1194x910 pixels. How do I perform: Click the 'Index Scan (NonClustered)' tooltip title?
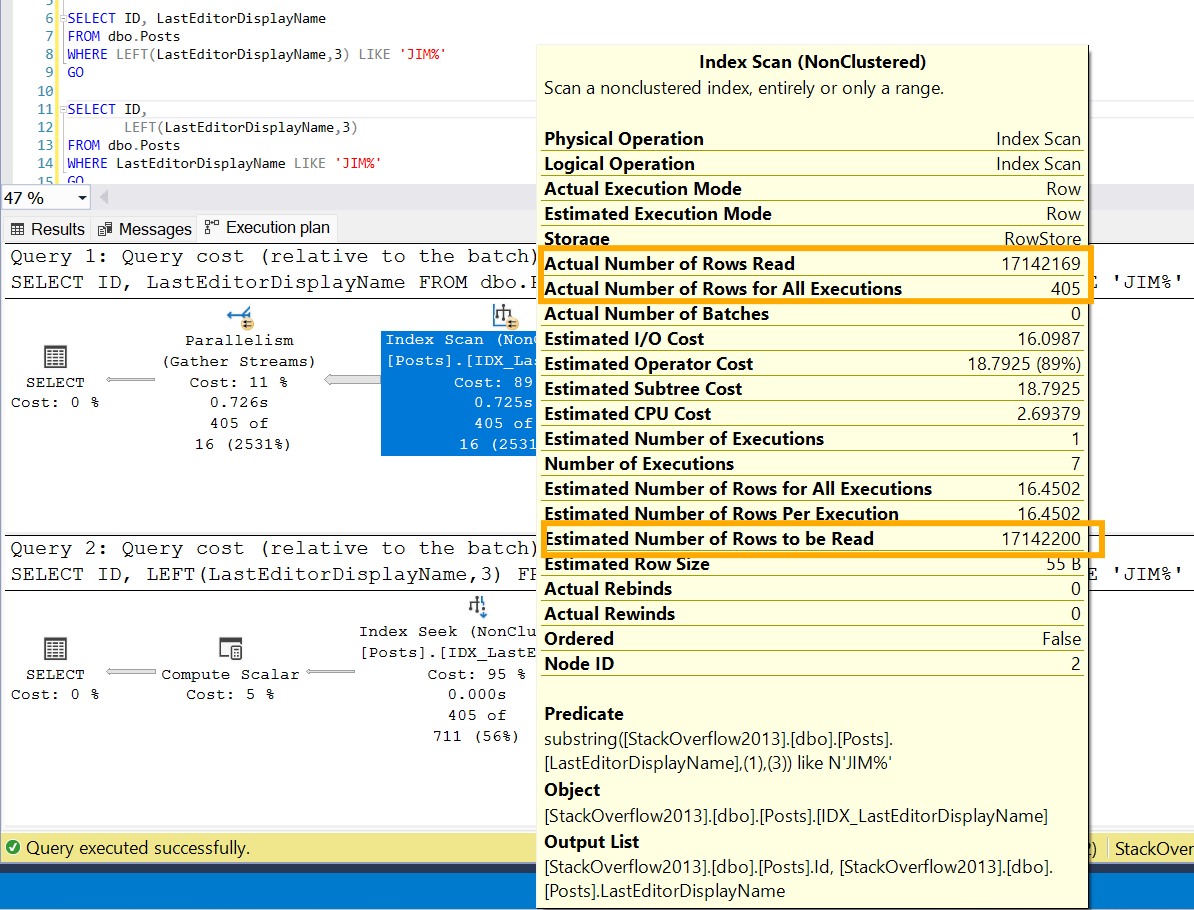[x=812, y=62]
